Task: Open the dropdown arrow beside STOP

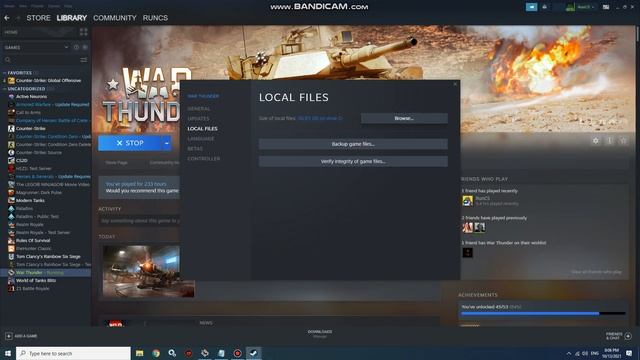Action: tap(167, 143)
